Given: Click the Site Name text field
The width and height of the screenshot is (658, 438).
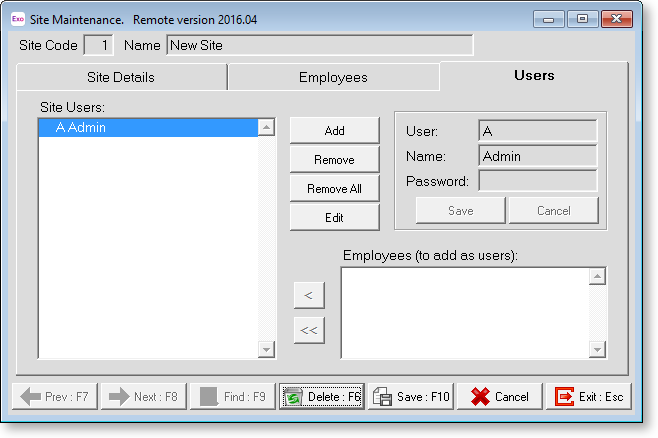Looking at the screenshot, I should 318,45.
